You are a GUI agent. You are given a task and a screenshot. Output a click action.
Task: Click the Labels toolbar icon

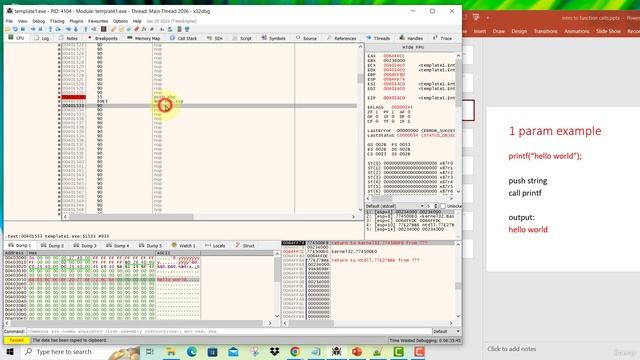pos(129,29)
